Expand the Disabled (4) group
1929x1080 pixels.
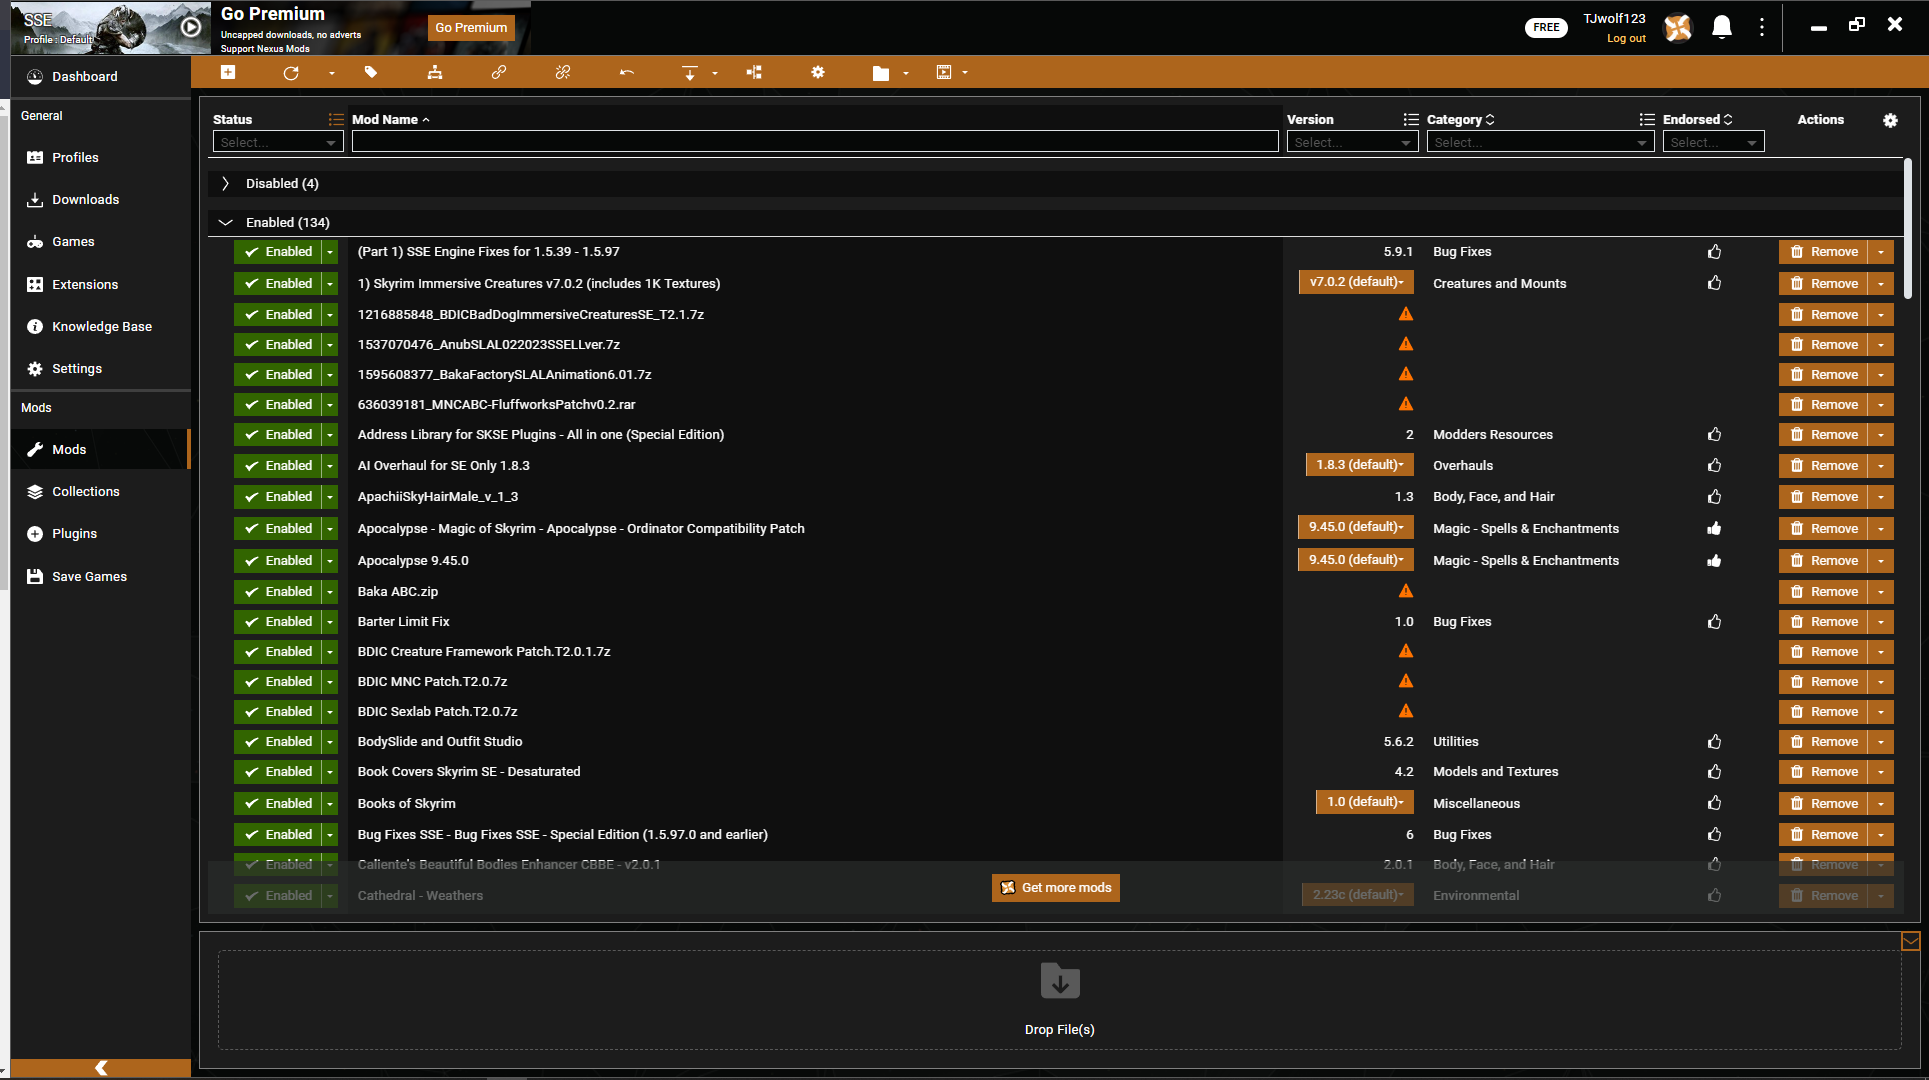point(225,183)
